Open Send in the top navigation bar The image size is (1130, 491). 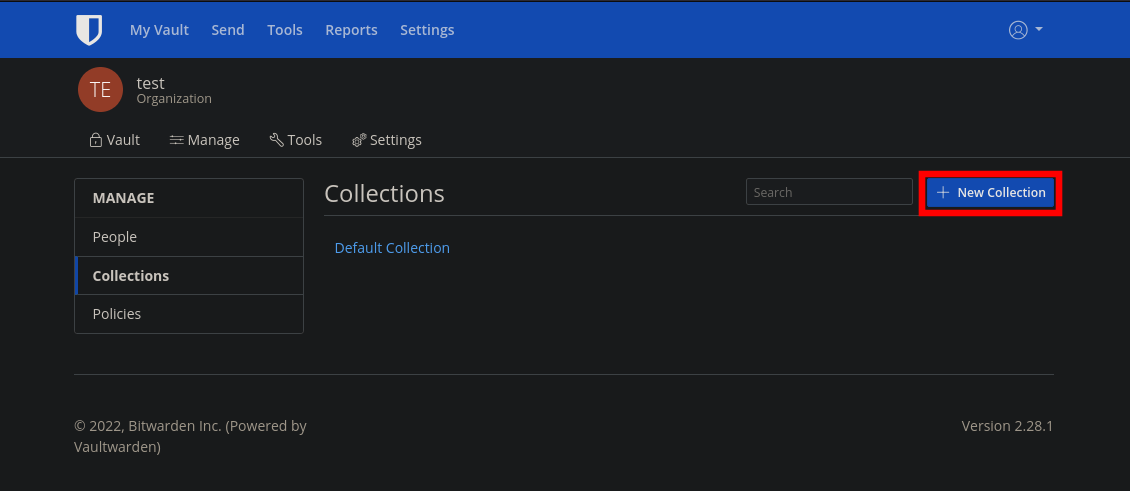[228, 30]
